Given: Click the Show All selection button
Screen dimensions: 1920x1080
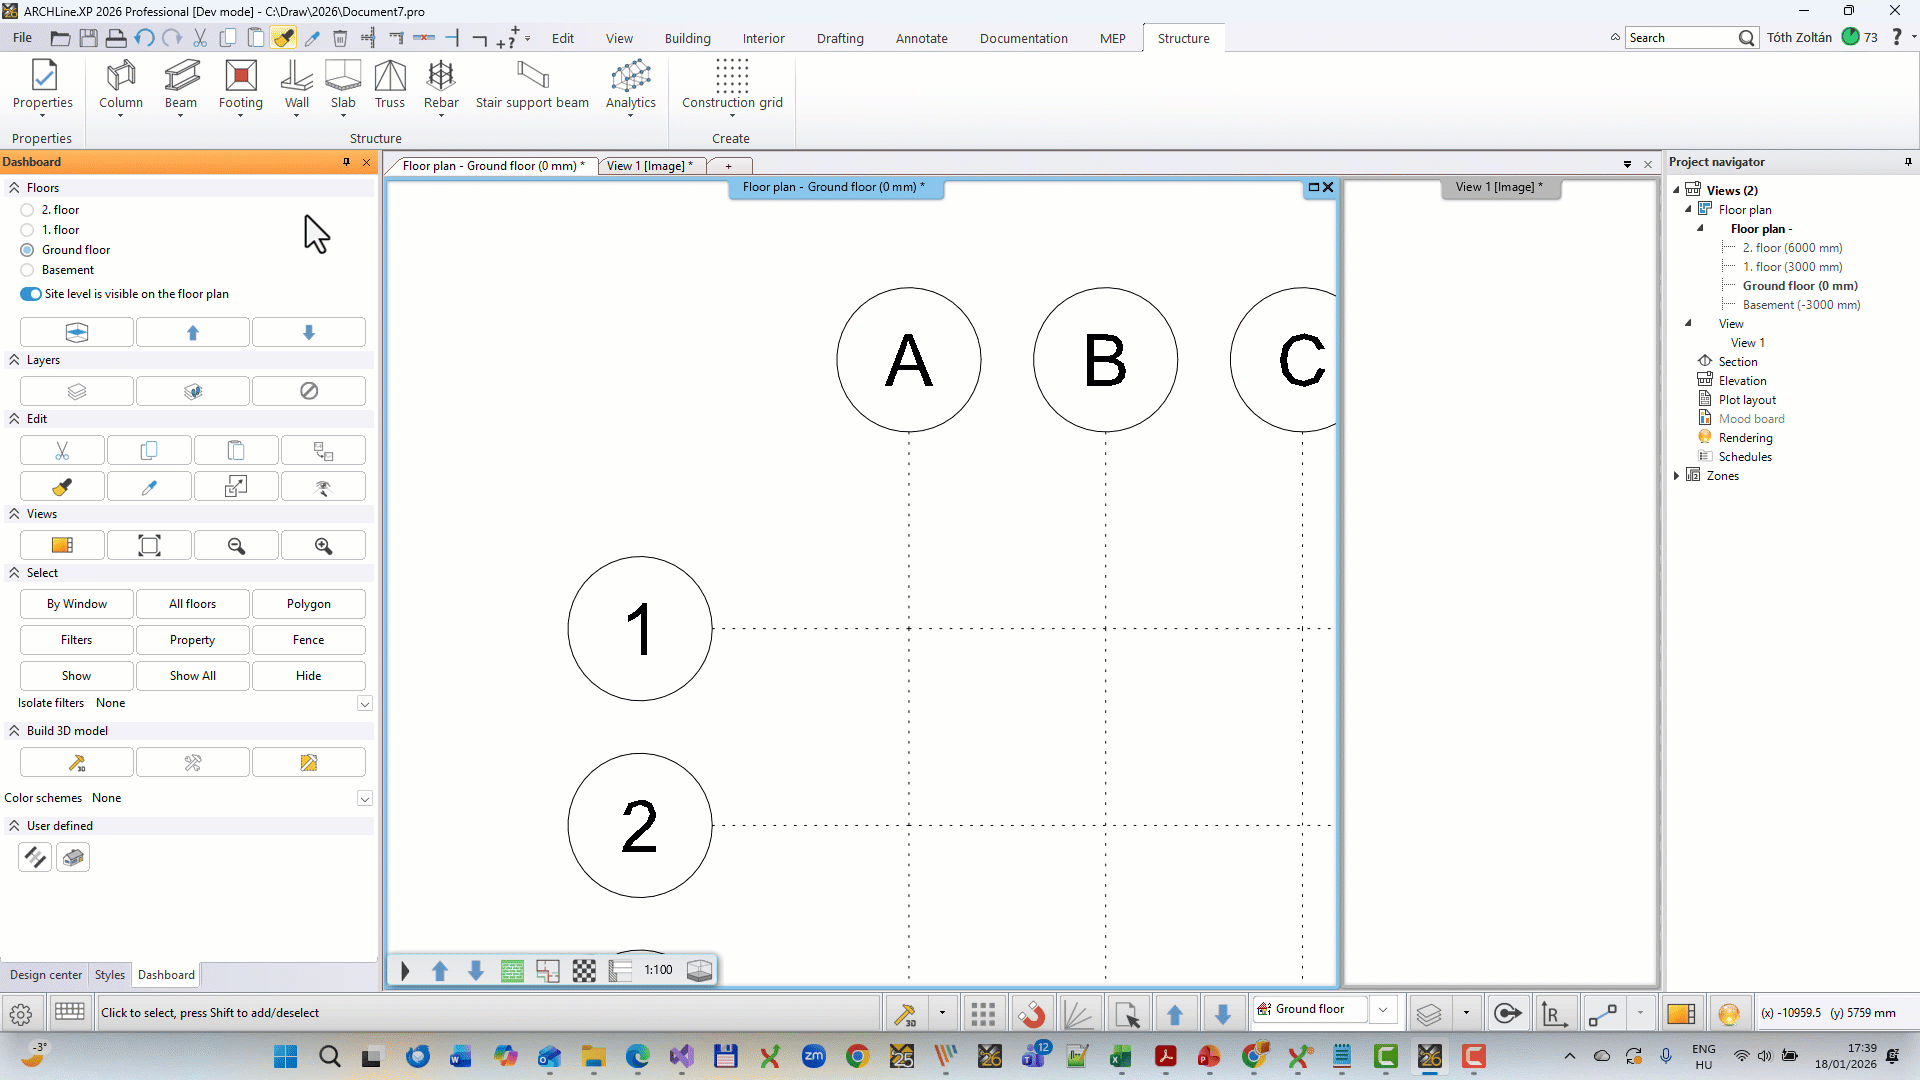Looking at the screenshot, I should pos(192,675).
